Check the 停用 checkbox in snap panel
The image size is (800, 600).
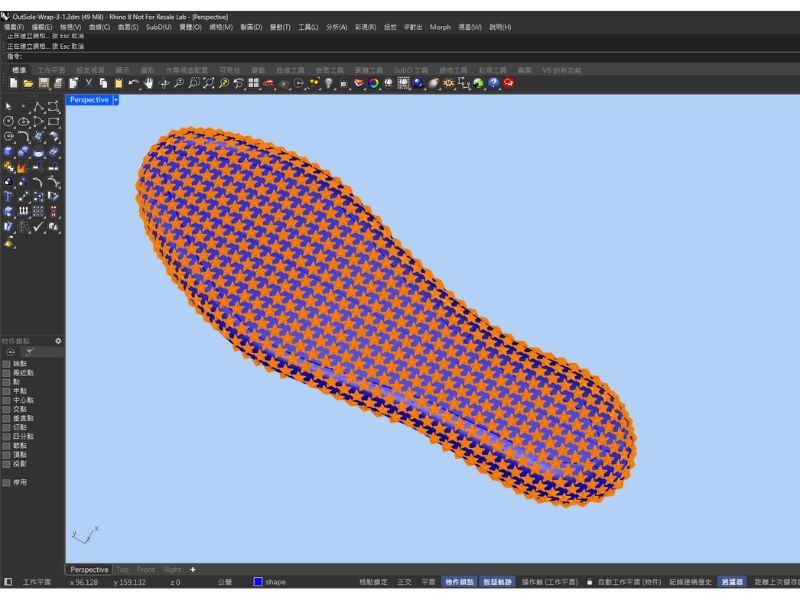(7, 482)
